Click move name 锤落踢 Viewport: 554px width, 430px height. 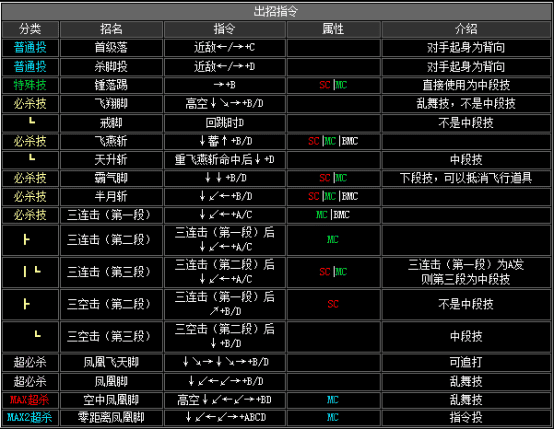[x=111, y=85]
